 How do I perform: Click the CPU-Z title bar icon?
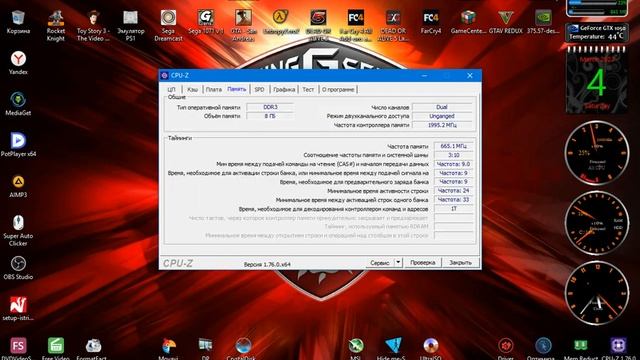(x=164, y=75)
